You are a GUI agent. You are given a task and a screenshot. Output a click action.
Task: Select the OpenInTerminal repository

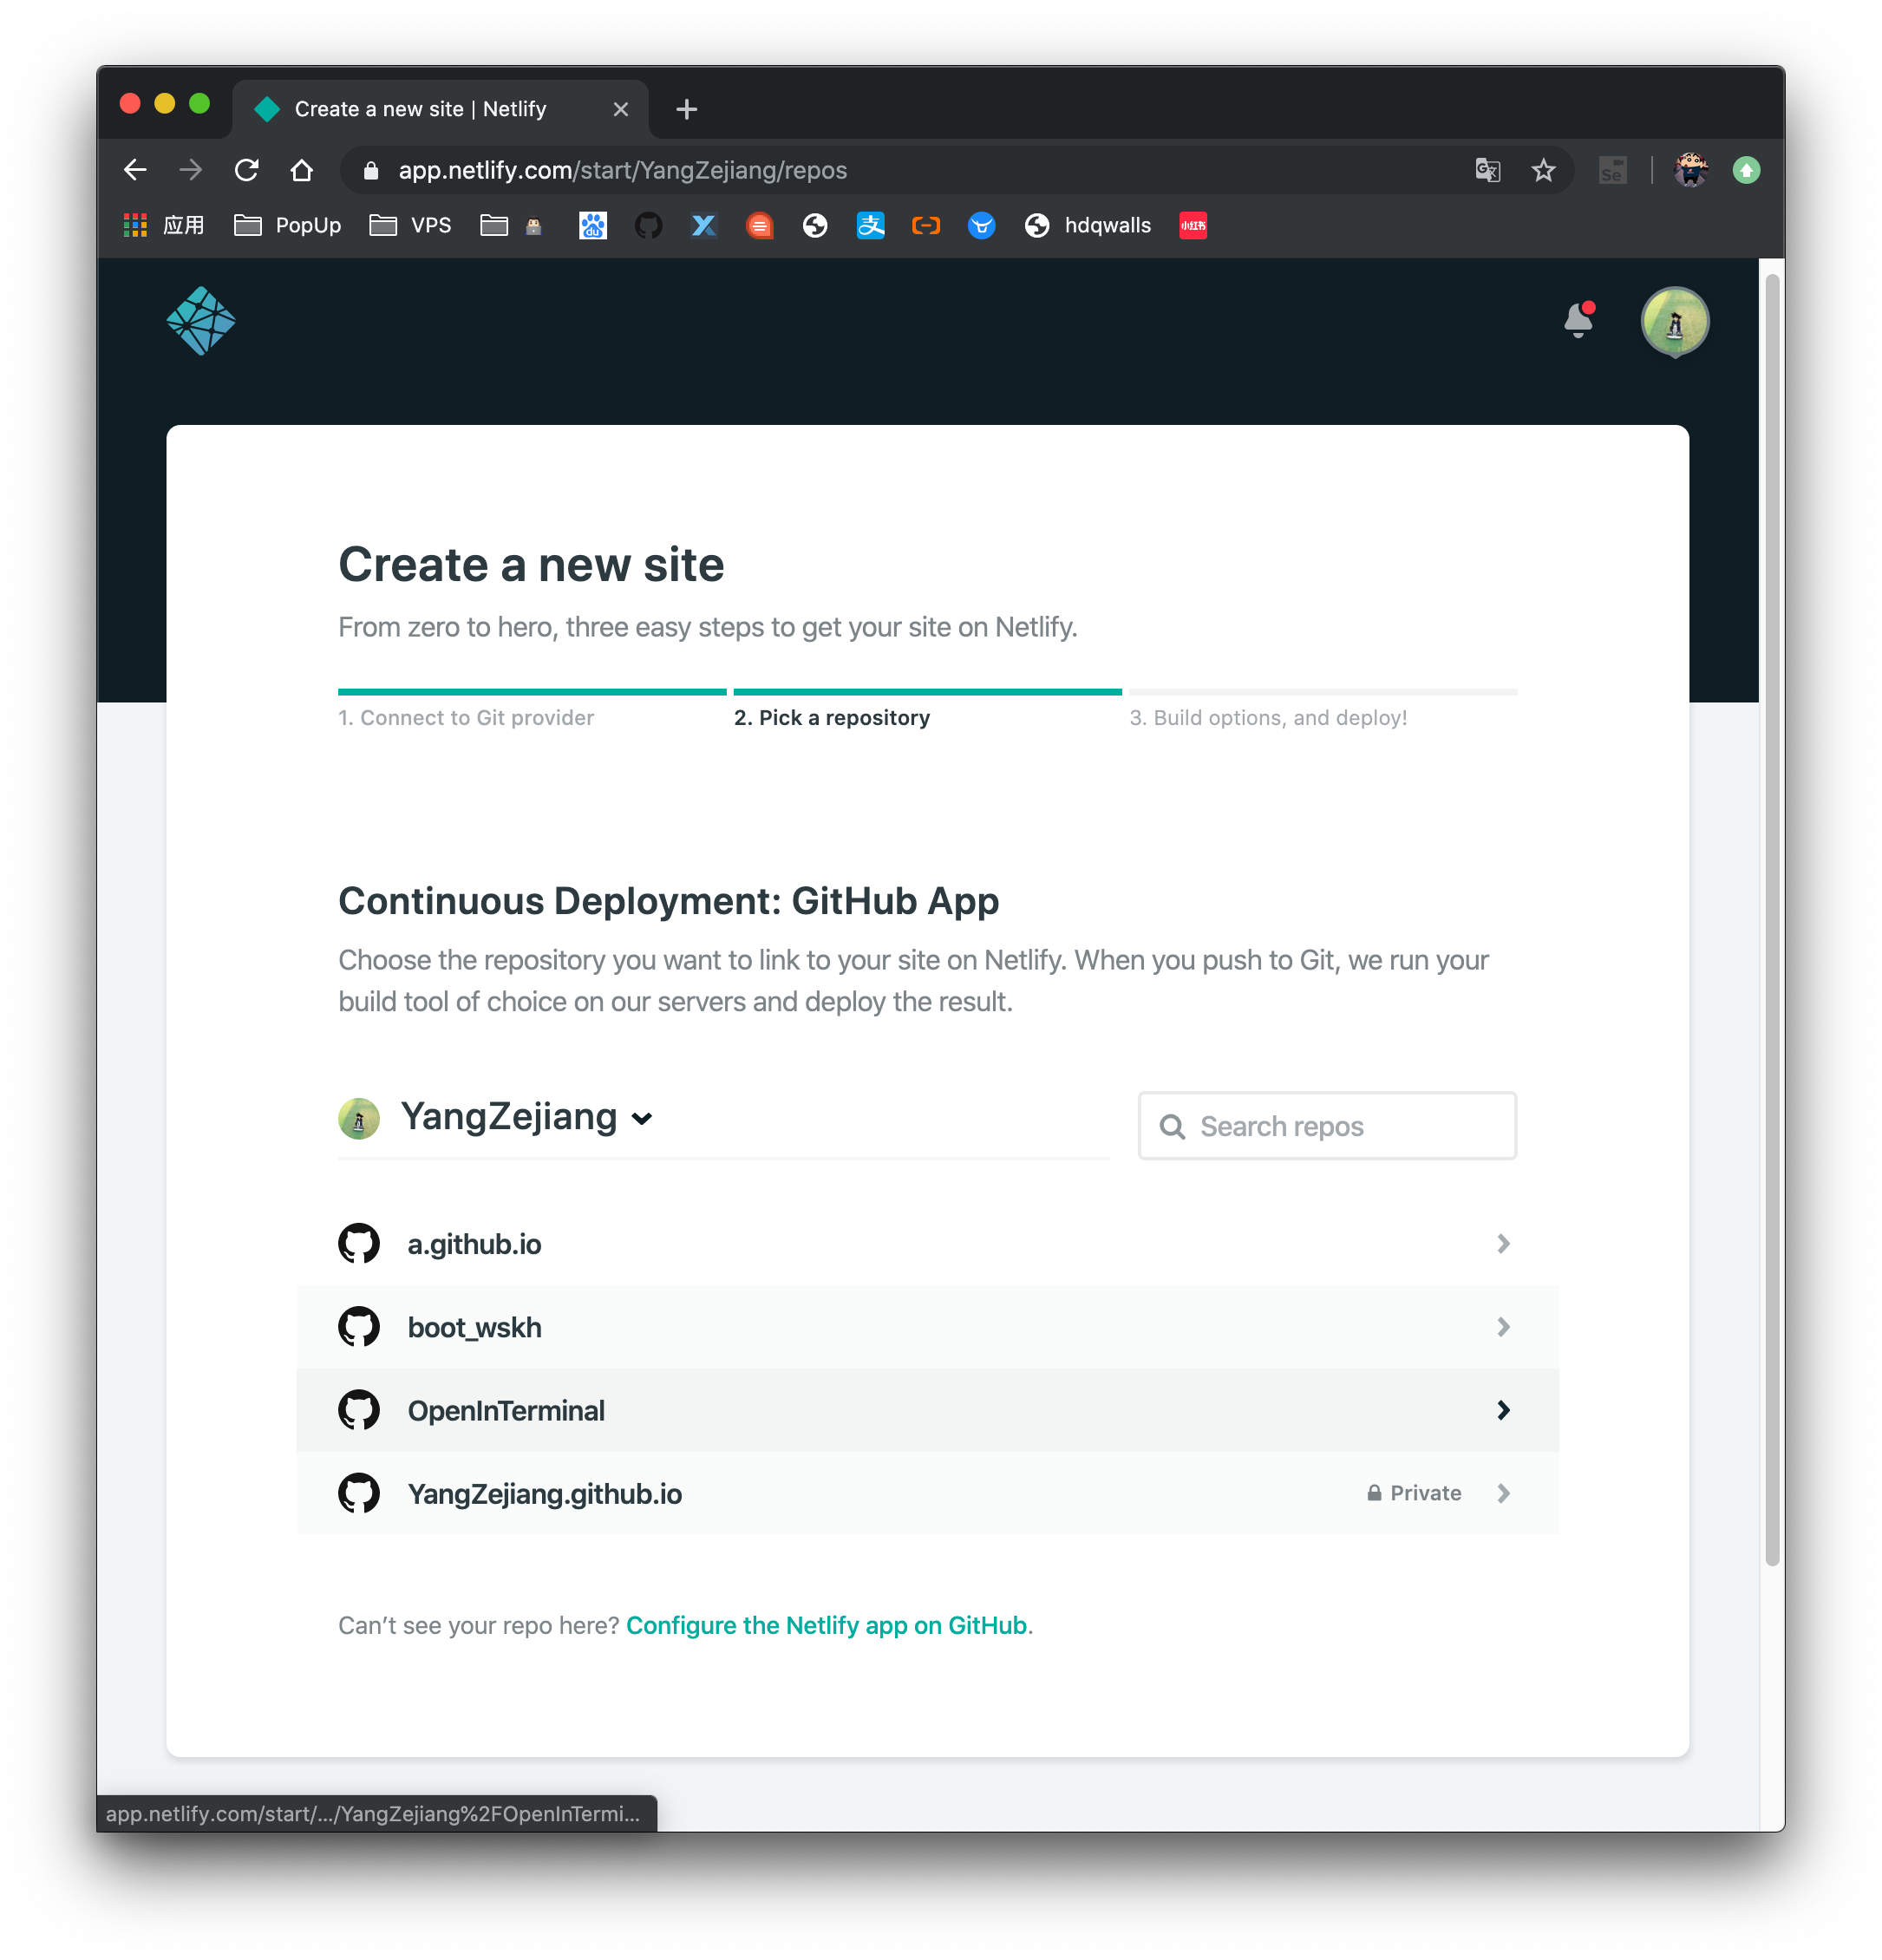[x=927, y=1410]
